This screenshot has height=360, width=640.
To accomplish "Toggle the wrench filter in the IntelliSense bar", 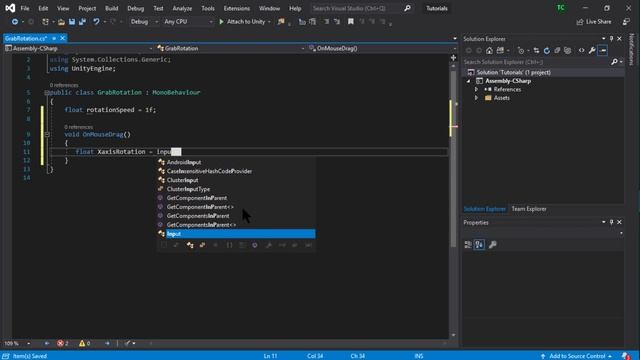I will pos(269,245).
